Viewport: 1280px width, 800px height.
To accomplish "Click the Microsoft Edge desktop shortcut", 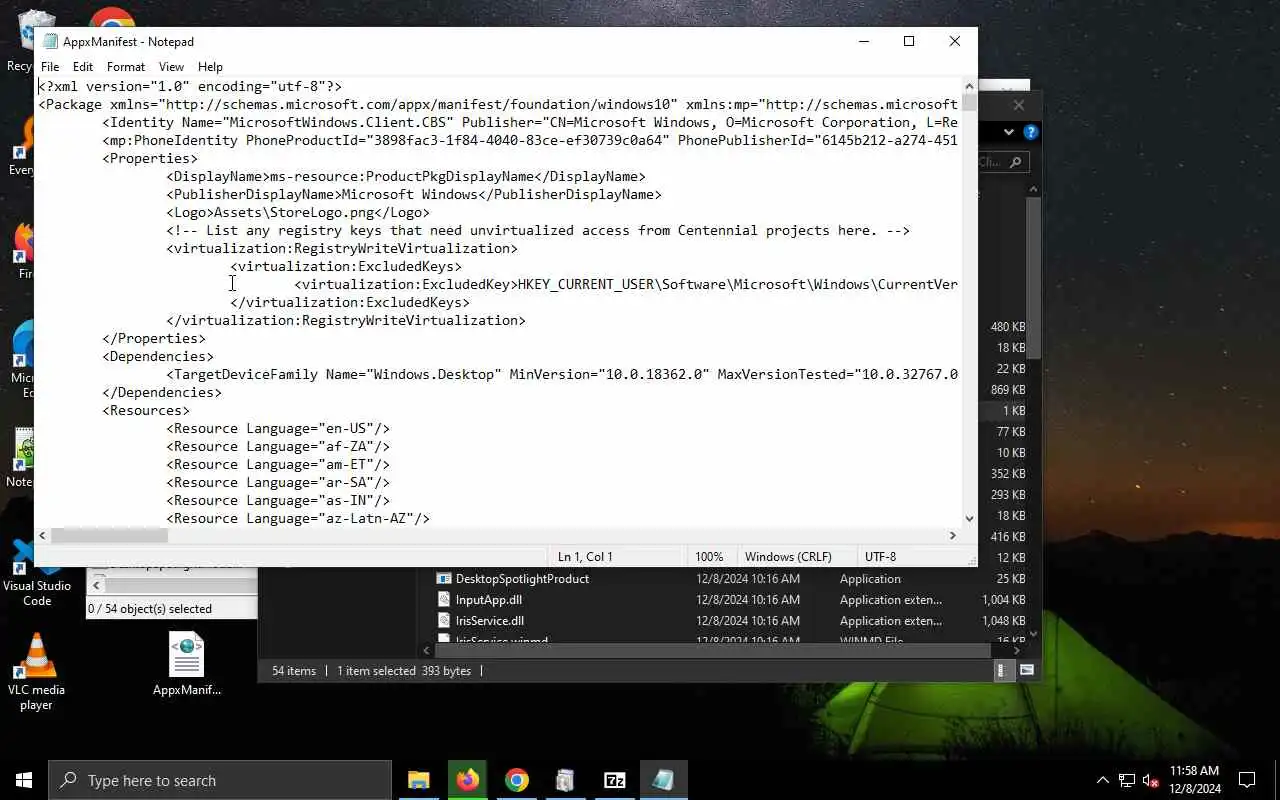I will (x=22, y=360).
